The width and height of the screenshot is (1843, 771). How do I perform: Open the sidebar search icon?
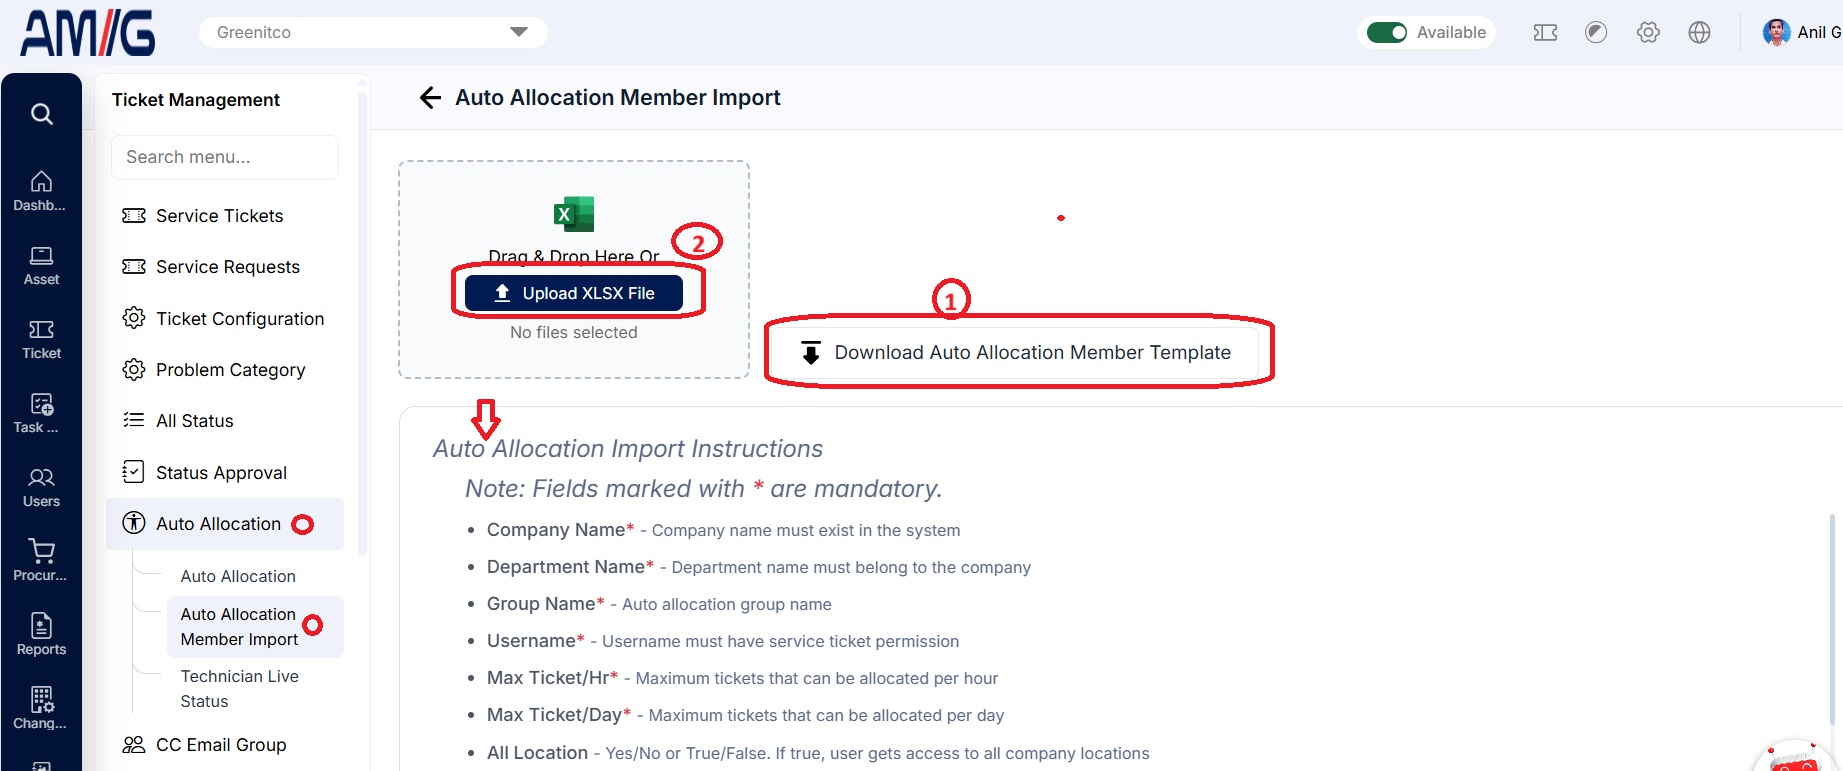tap(41, 114)
